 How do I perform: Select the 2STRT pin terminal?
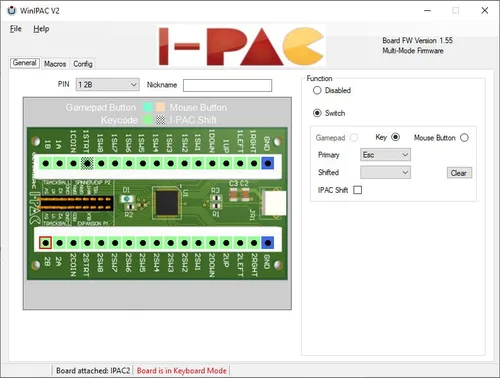click(87, 243)
